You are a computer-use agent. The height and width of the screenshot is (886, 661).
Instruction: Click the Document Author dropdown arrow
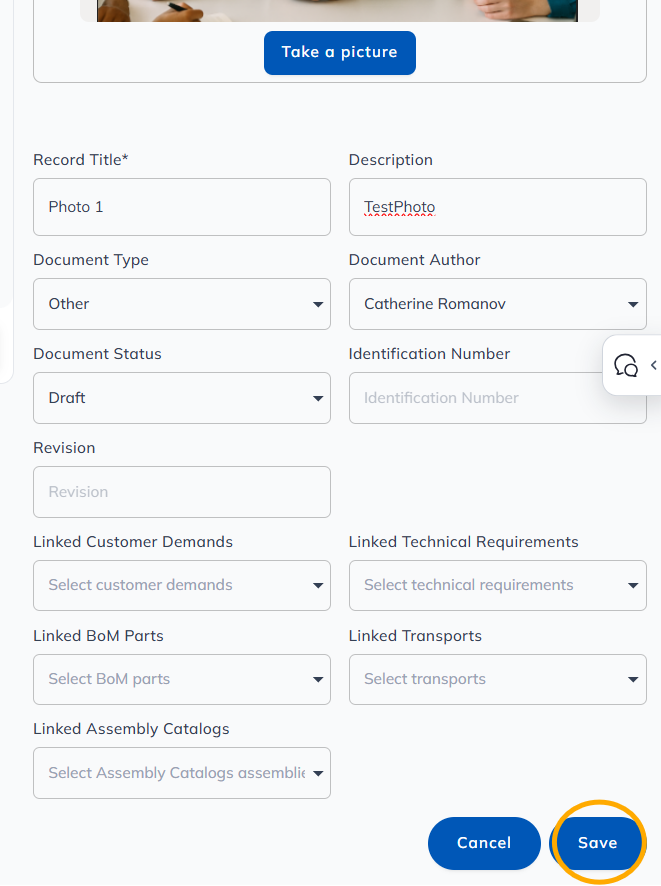pyautogui.click(x=633, y=305)
